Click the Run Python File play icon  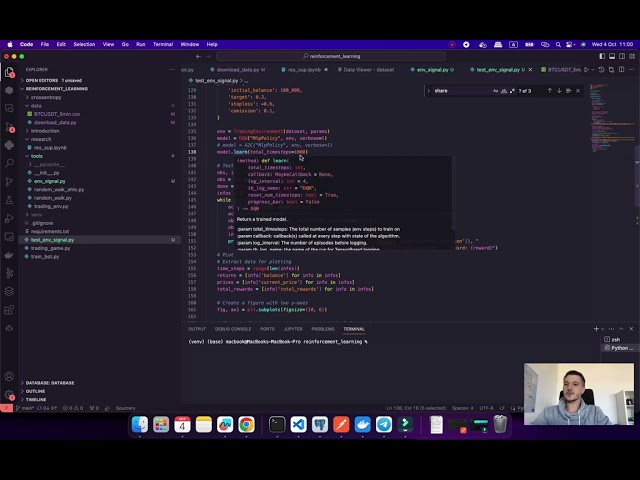(587, 70)
